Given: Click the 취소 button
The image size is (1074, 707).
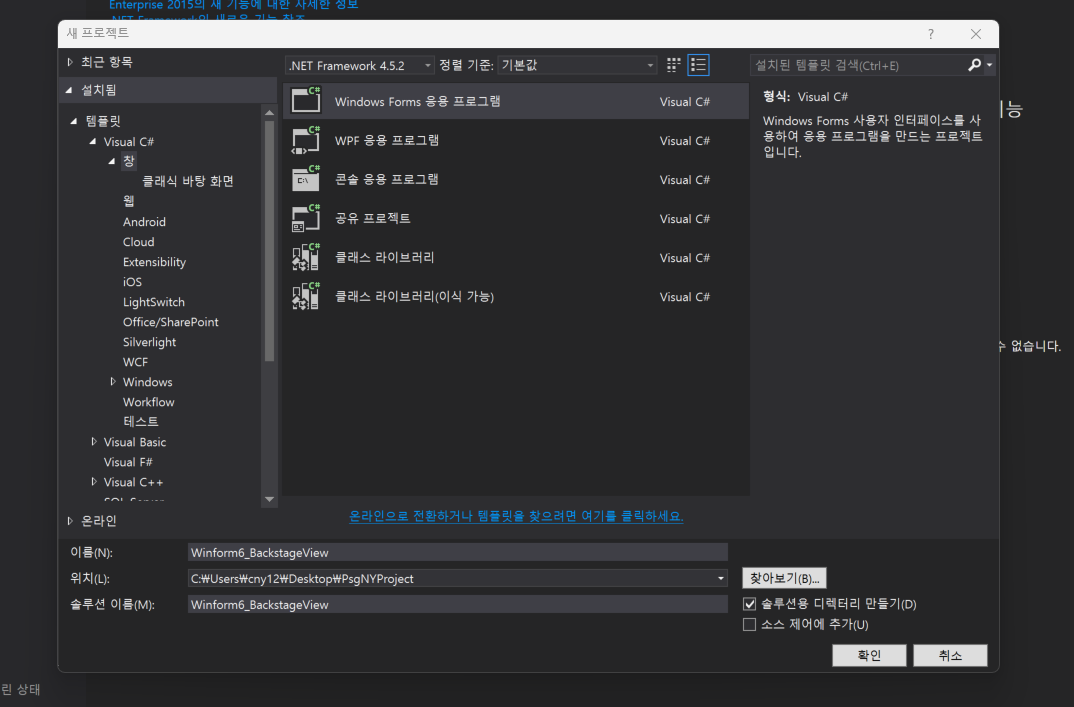Looking at the screenshot, I should tap(950, 655).
